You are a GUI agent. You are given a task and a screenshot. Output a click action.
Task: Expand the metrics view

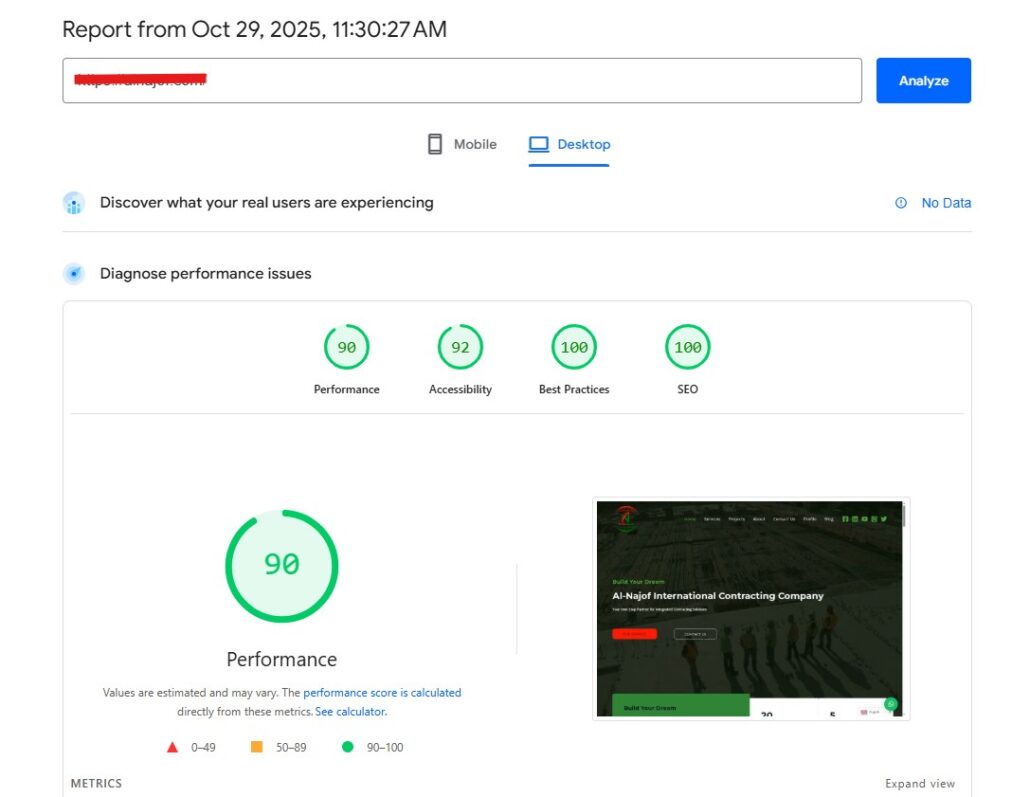tap(919, 784)
